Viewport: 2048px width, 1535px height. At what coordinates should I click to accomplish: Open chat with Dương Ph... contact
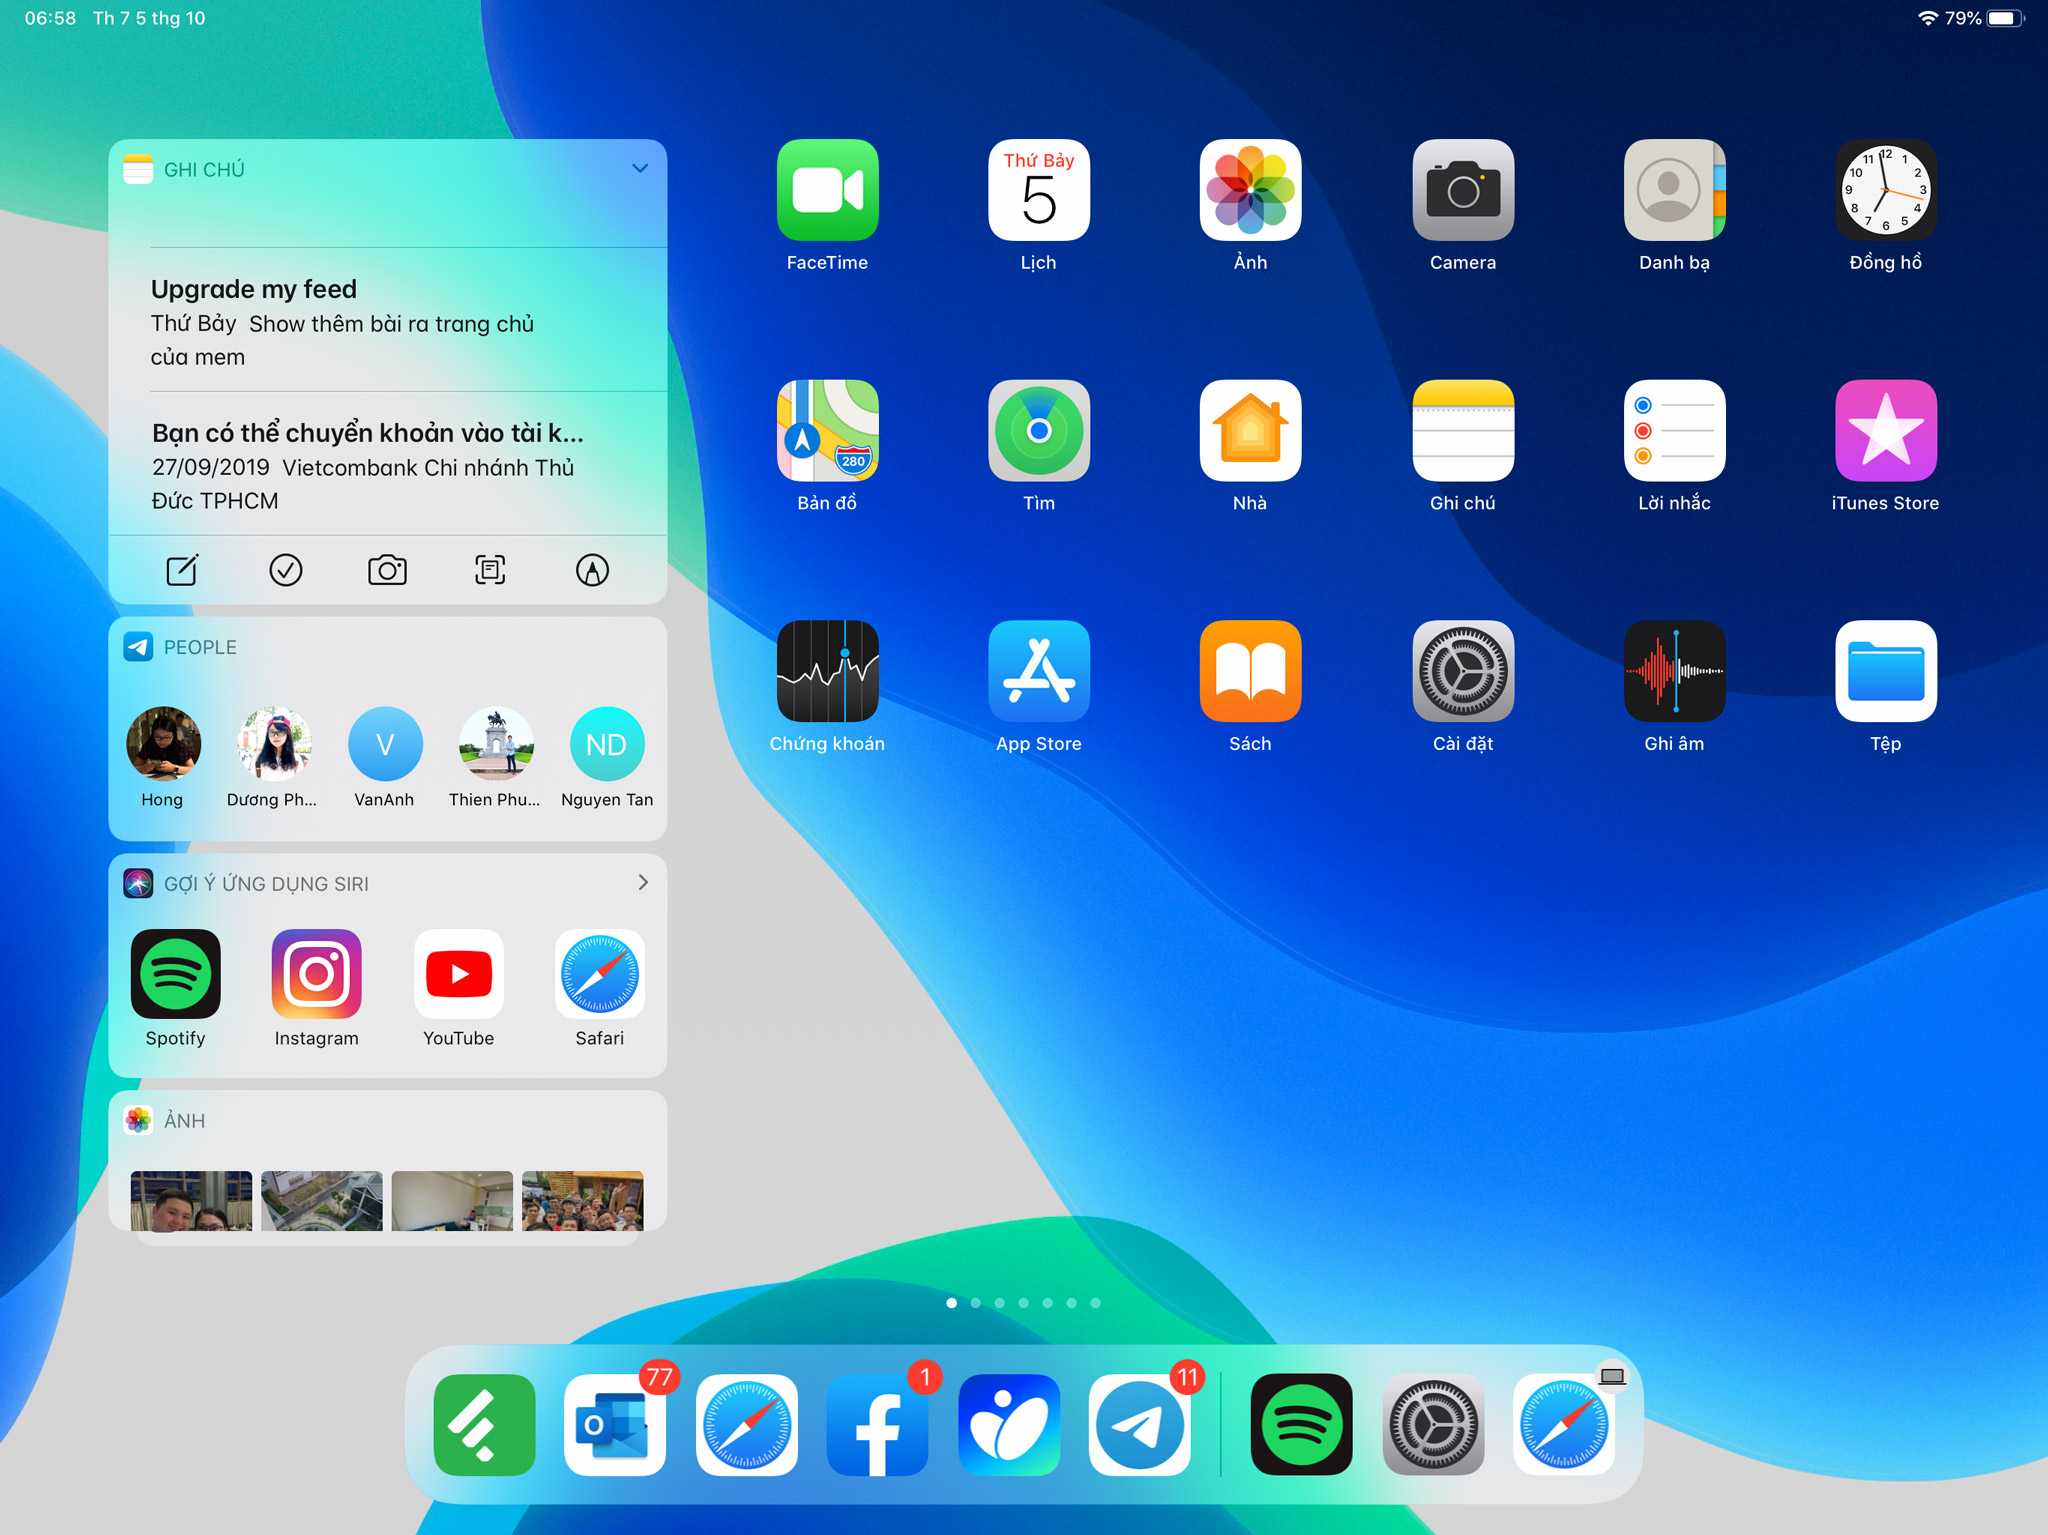pyautogui.click(x=273, y=757)
